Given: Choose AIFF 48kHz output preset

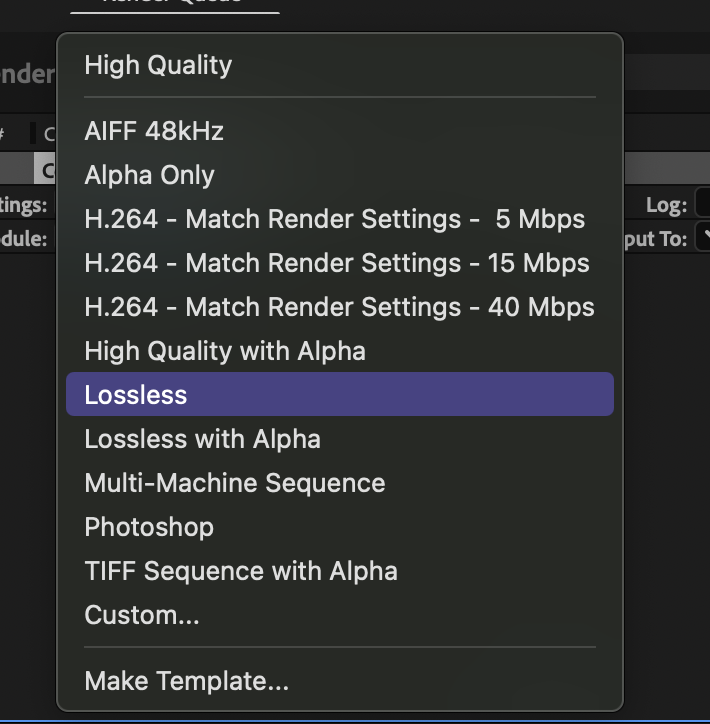Looking at the screenshot, I should pyautogui.click(x=340, y=131).
